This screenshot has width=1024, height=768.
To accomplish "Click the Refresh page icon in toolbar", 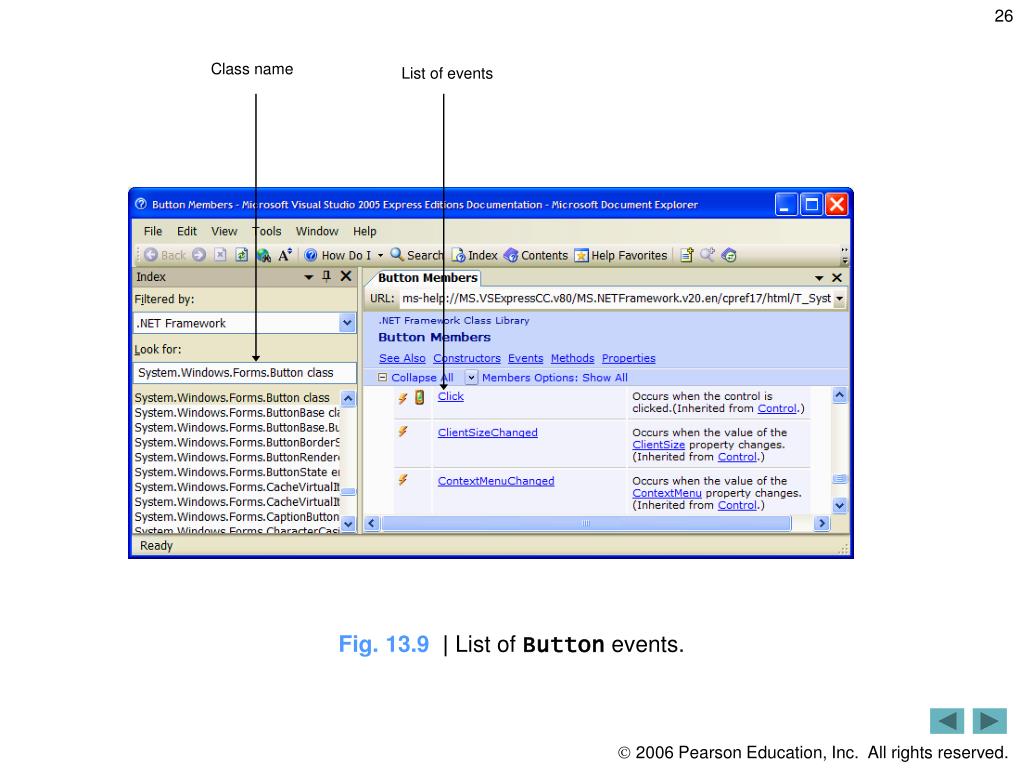I will tap(242, 255).
